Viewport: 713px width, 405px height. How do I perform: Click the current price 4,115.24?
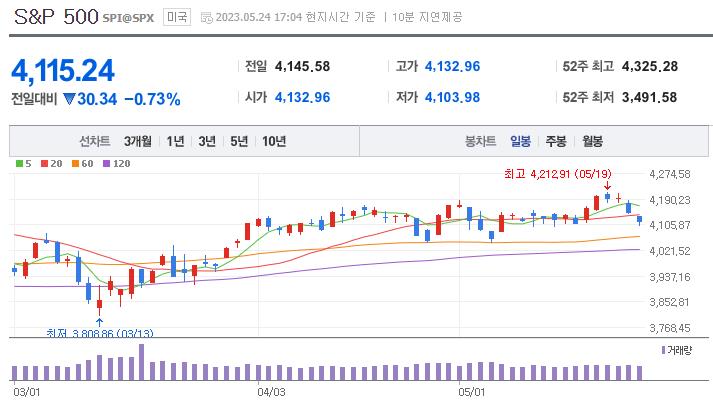[63, 71]
